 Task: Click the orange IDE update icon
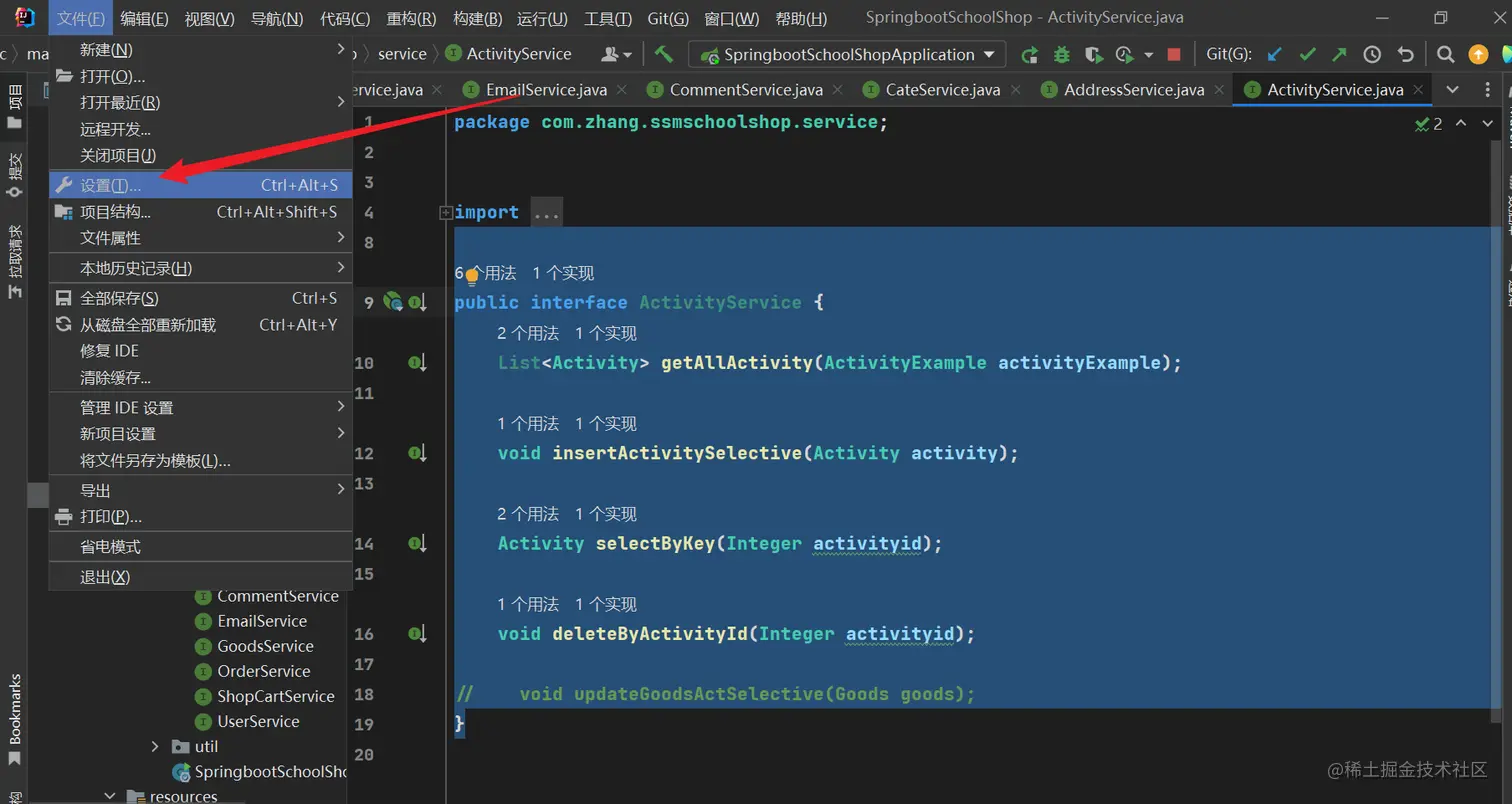(x=1478, y=55)
